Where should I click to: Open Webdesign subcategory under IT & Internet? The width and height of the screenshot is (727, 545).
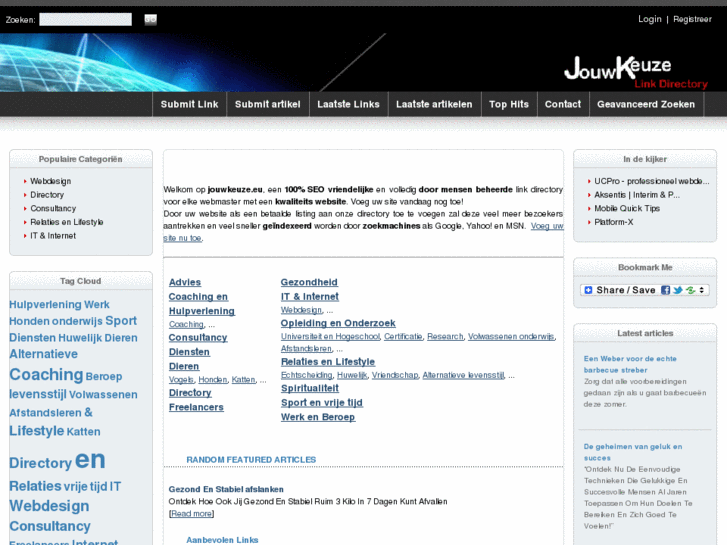301,310
